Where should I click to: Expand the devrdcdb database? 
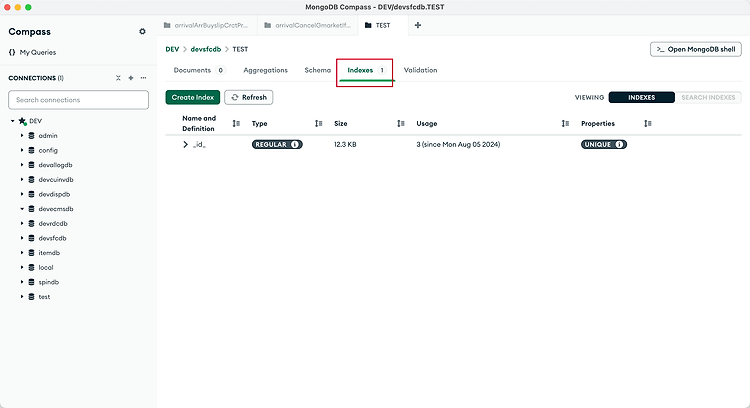pyautogui.click(x=22, y=223)
